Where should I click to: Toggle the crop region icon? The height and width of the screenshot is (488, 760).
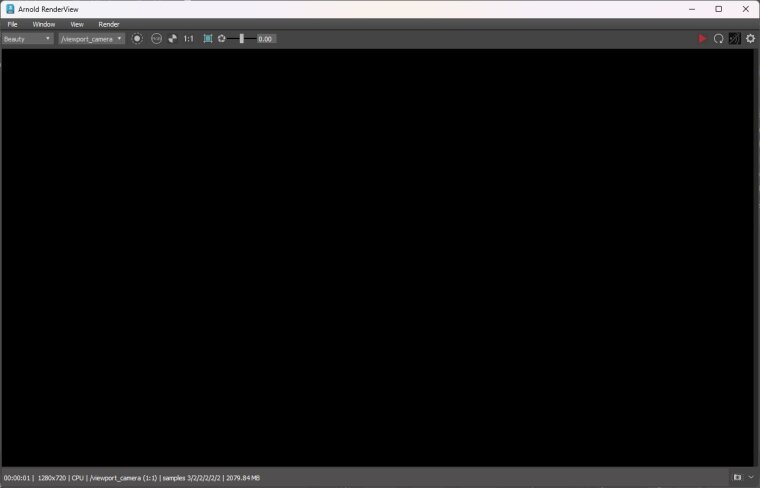pyautogui.click(x=208, y=39)
